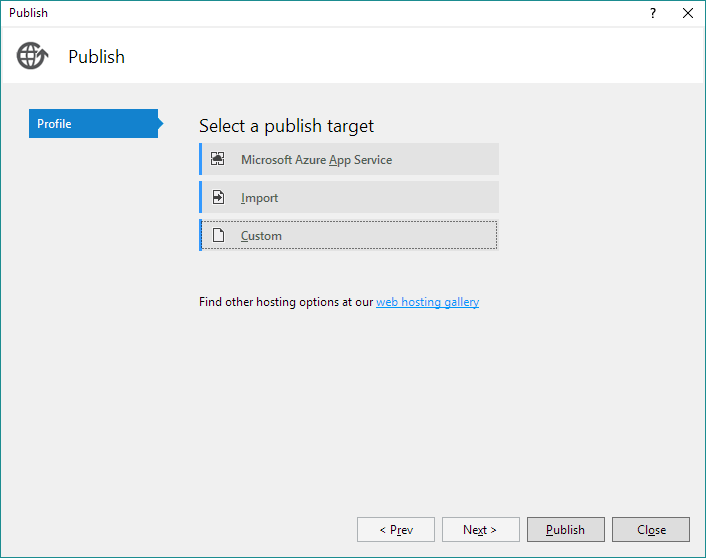
Task: Click the Azure cloud icon
Action: click(217, 159)
